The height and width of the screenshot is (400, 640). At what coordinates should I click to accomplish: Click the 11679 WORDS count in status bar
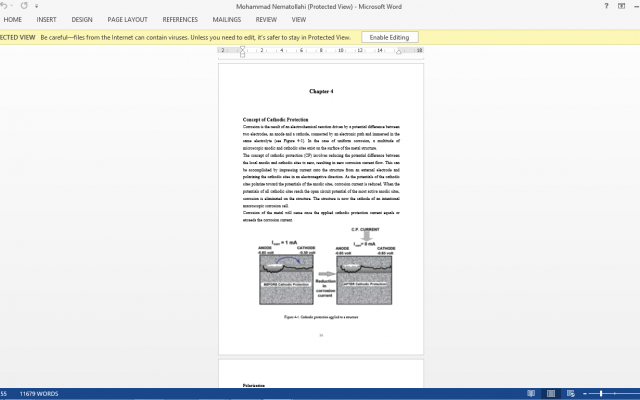[x=39, y=394]
